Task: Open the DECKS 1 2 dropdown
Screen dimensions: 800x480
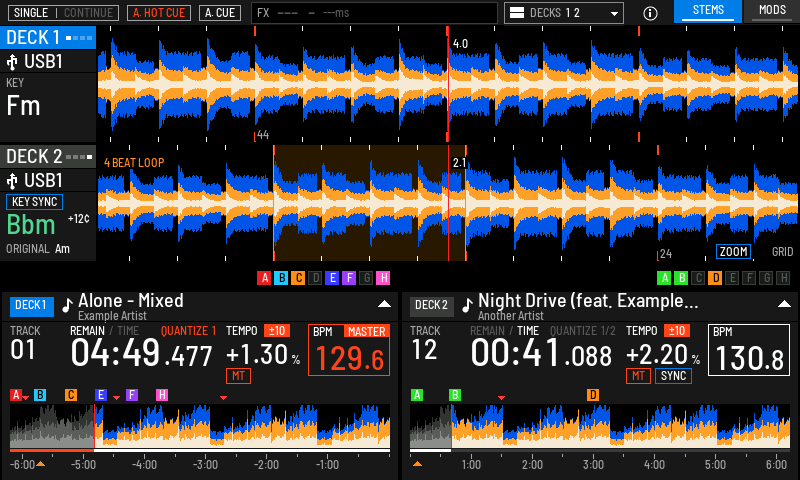Action: click(x=564, y=13)
